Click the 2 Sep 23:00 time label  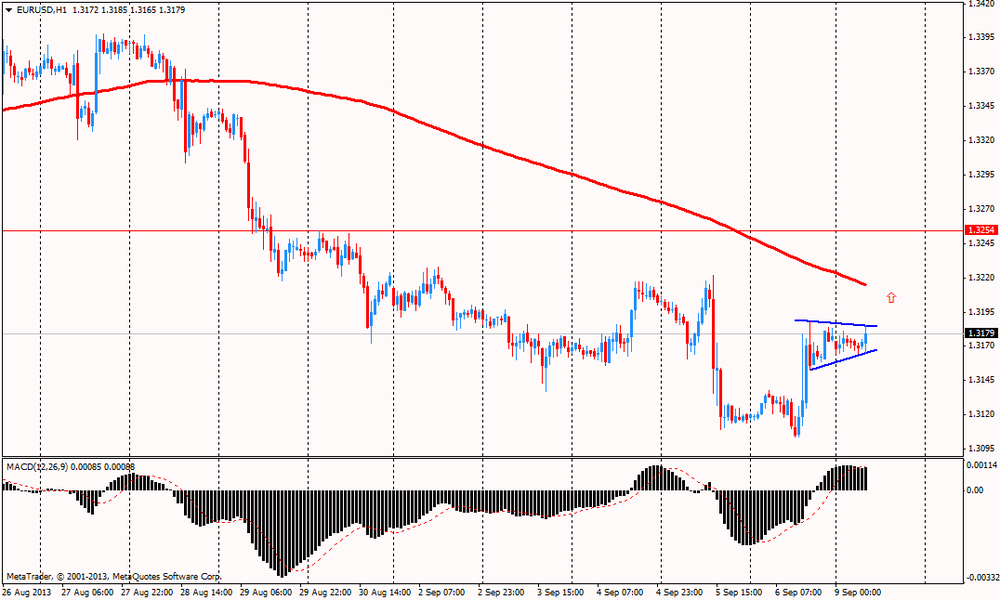coord(501,592)
